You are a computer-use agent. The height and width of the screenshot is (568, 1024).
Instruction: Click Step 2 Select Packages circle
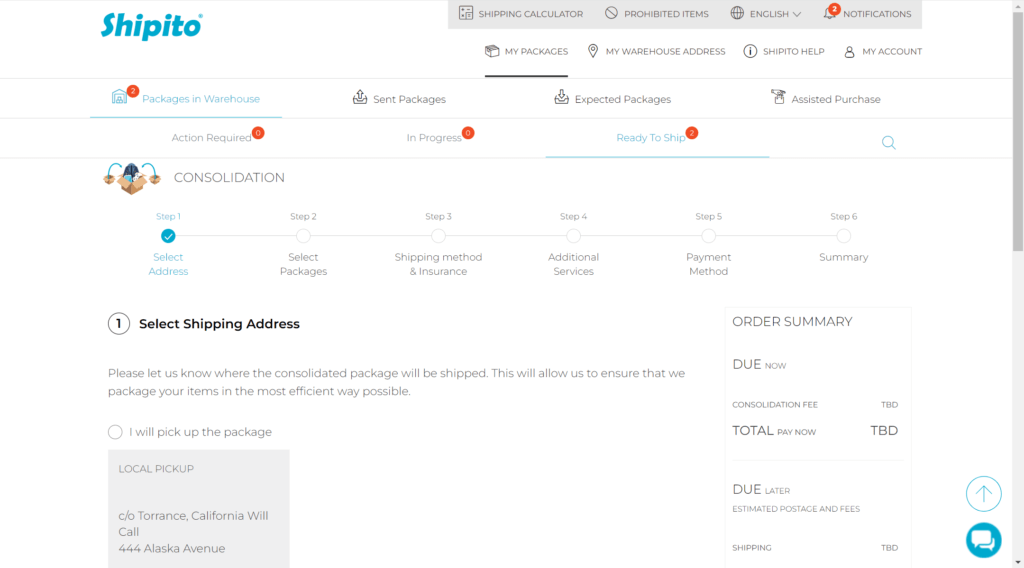tap(303, 236)
